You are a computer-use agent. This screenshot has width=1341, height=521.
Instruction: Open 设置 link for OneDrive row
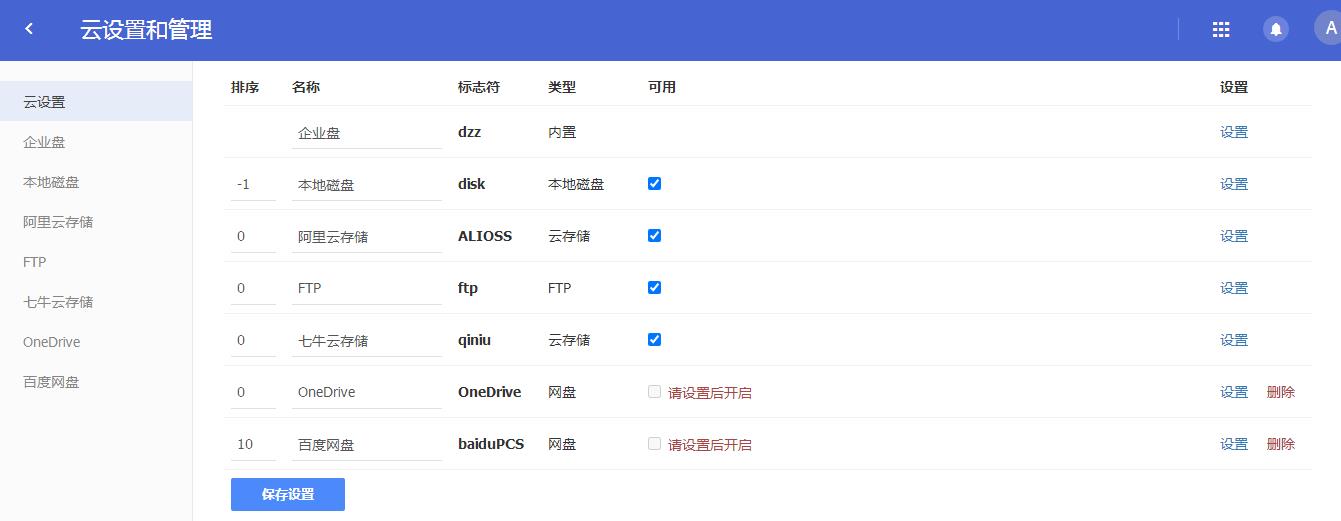(1233, 392)
